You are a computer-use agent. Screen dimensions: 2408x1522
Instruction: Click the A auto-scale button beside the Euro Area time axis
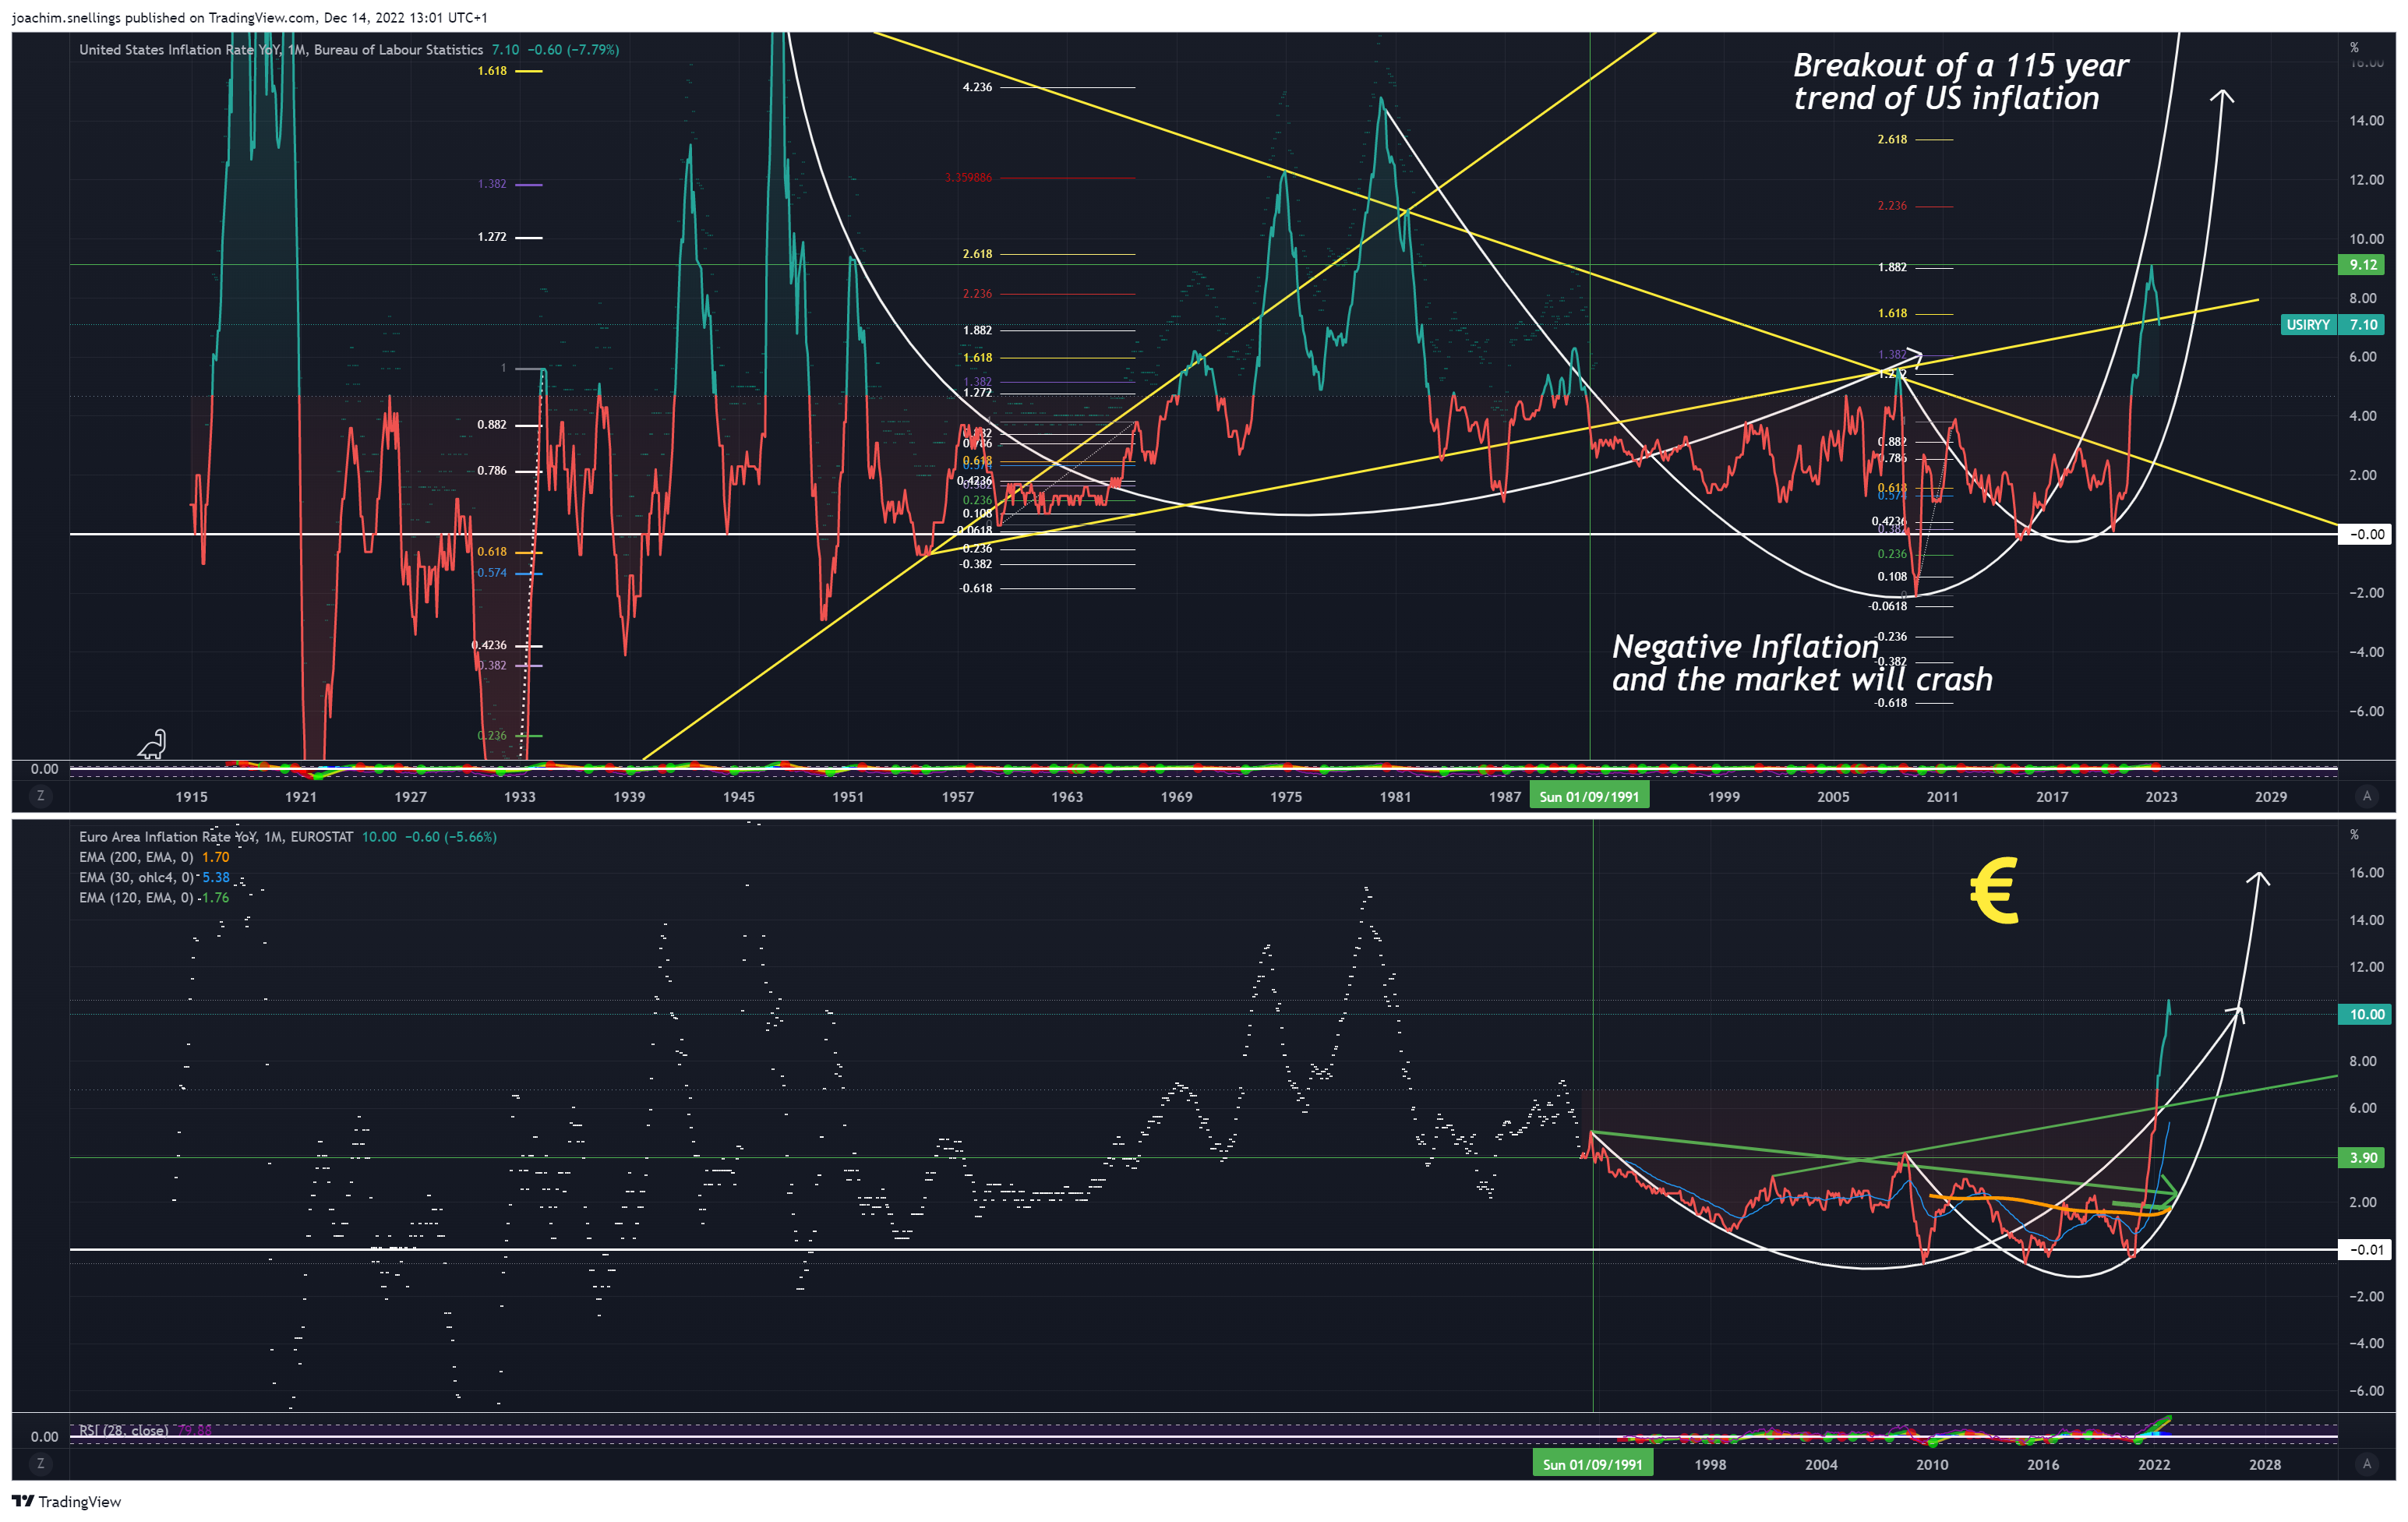pyautogui.click(x=2366, y=1463)
